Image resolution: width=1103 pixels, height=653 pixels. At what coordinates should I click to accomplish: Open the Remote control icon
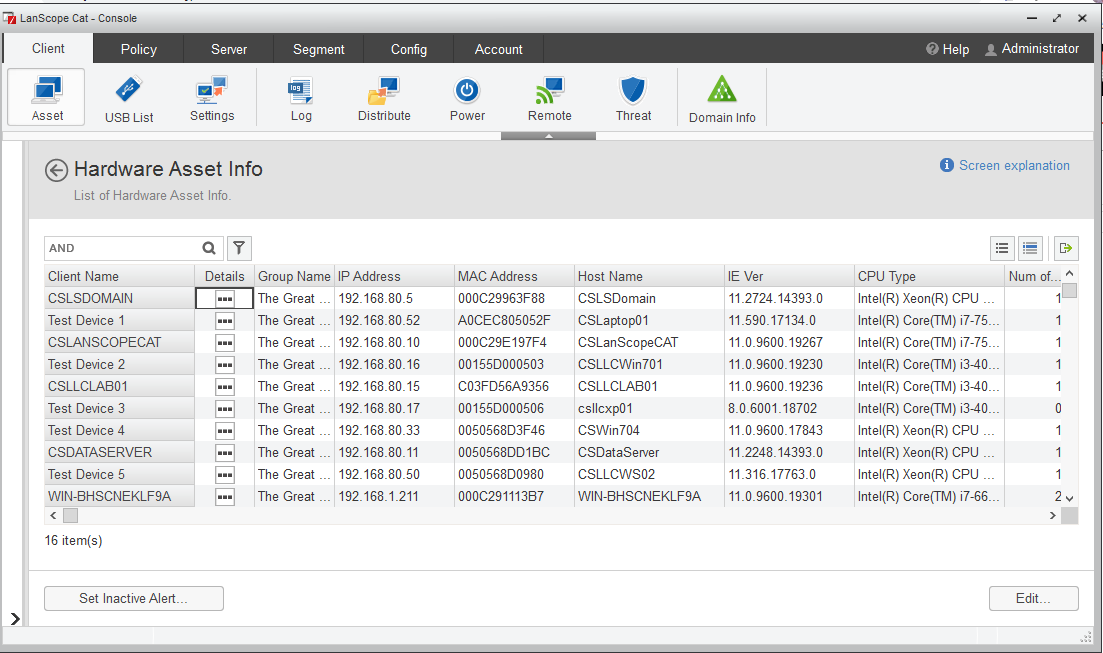549,98
